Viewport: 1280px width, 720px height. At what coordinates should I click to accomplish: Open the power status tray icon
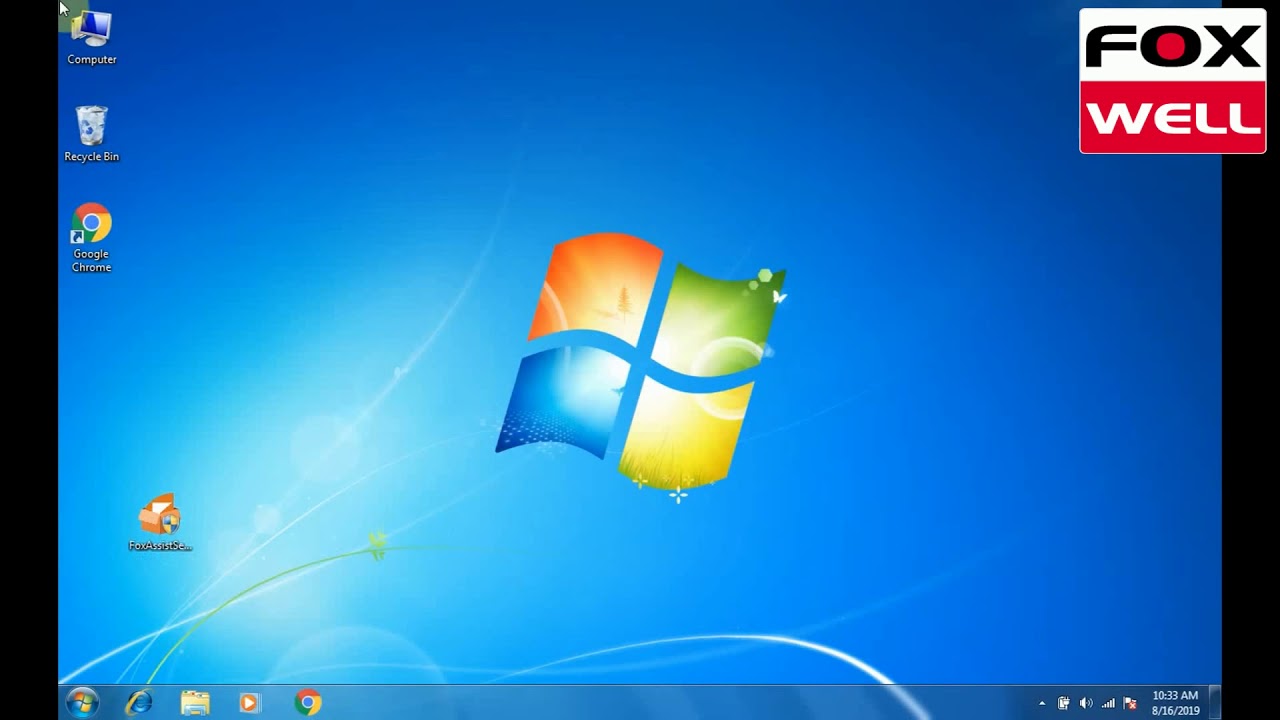pyautogui.click(x=1063, y=703)
